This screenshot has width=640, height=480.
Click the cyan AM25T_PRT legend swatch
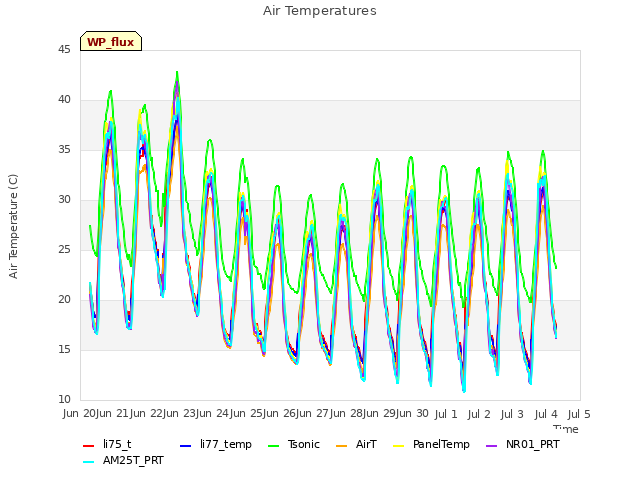89,462
